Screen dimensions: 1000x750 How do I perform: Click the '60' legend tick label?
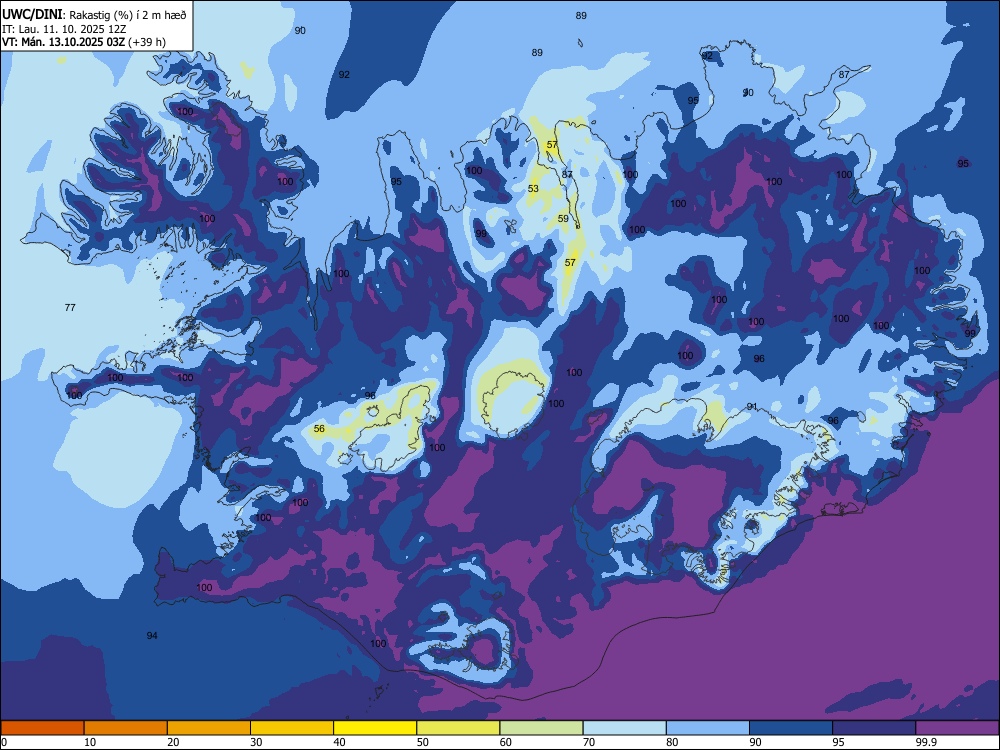tap(506, 742)
